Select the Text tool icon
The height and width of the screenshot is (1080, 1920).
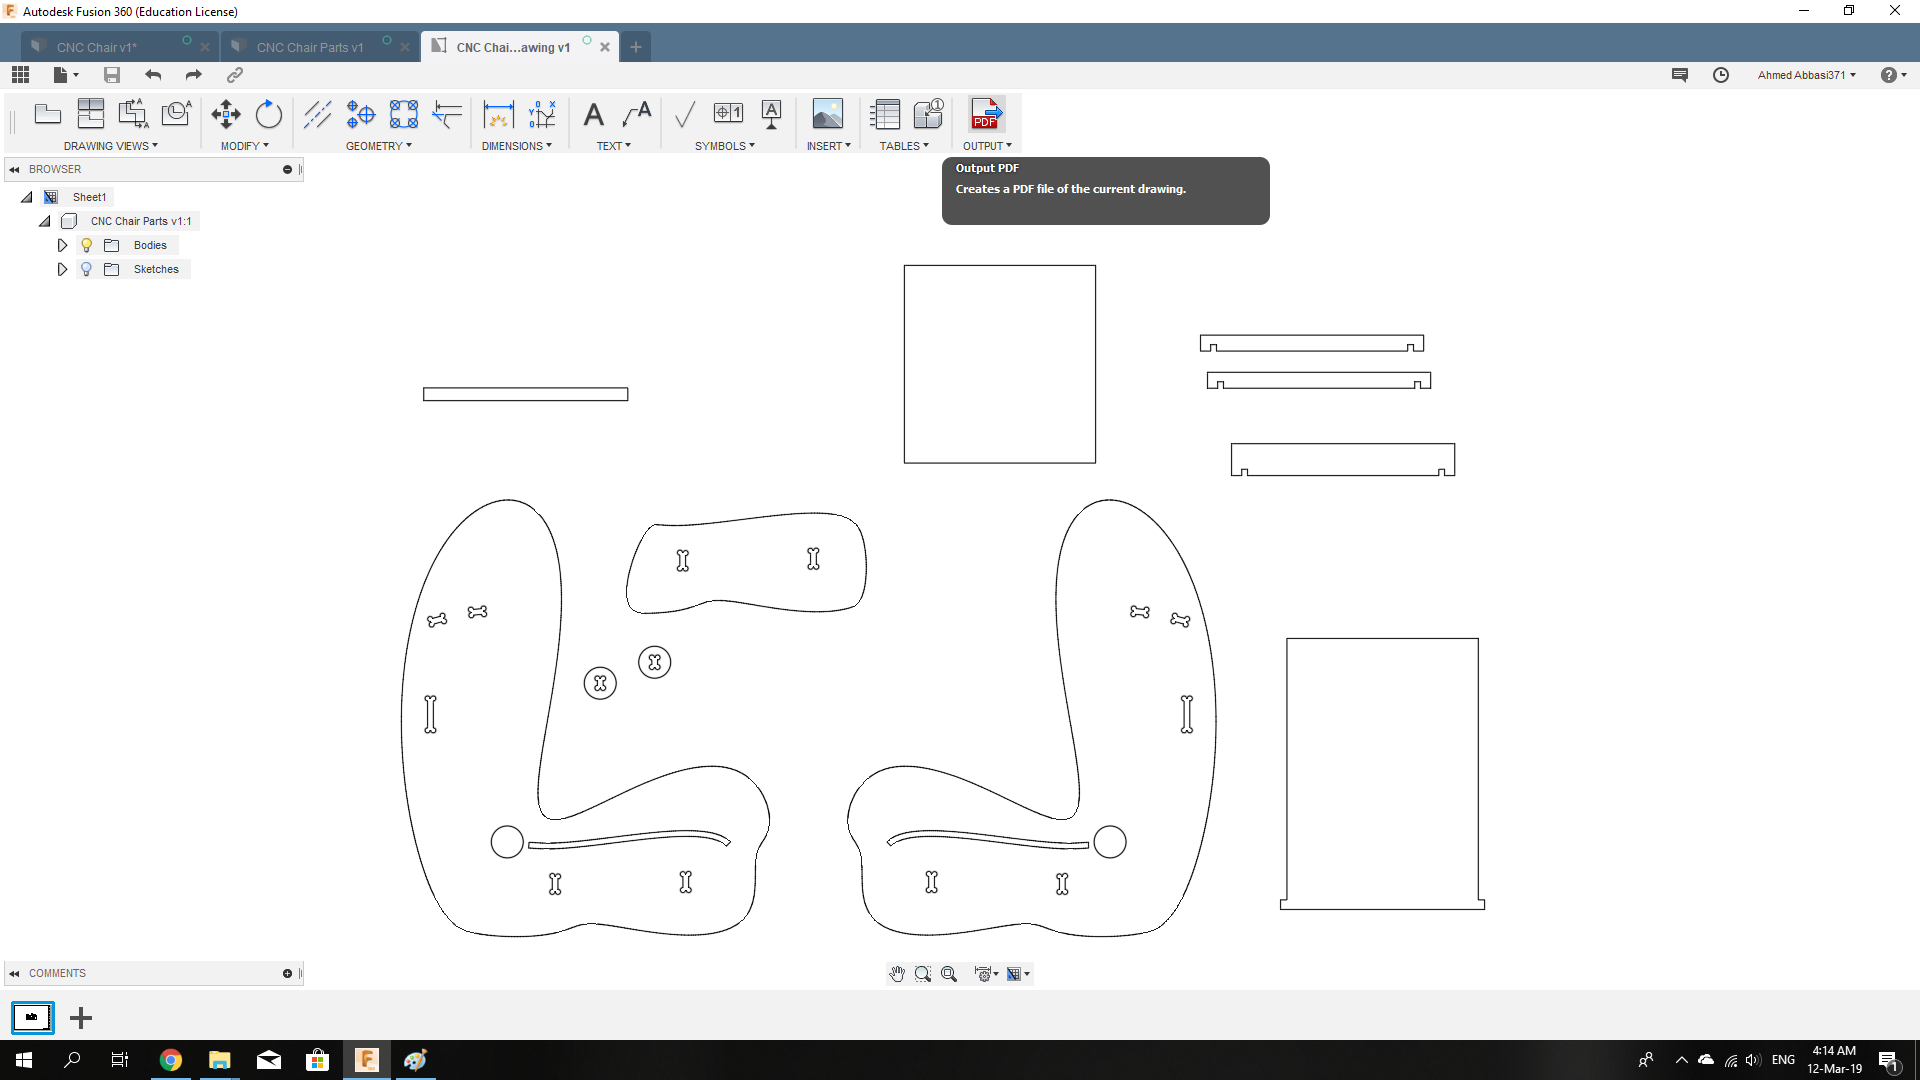[593, 114]
